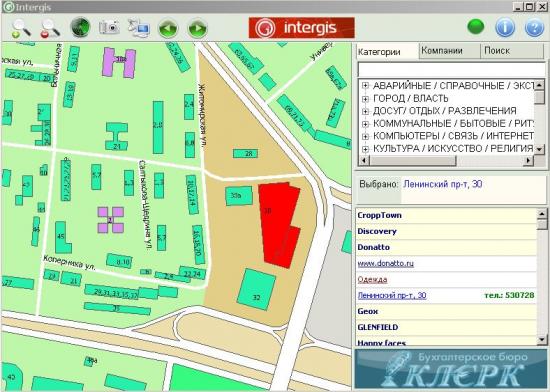Click category tree scroll left arrow

364,161
